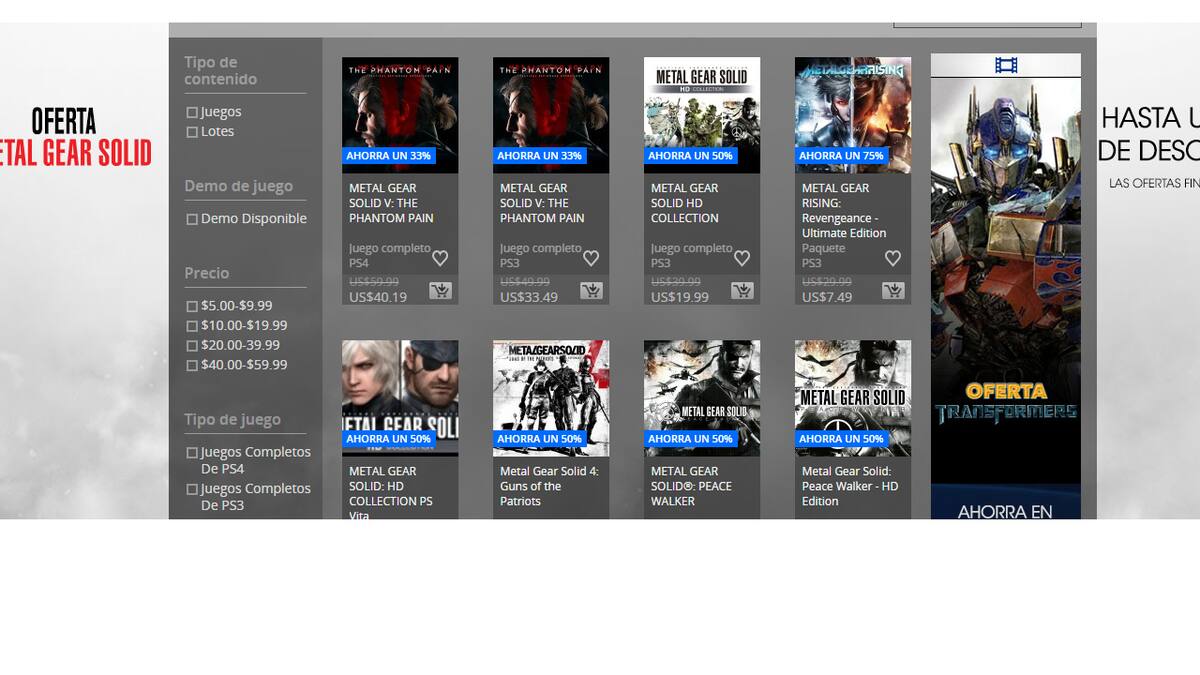
Task: Click the search field at top right
Action: [x=987, y=24]
